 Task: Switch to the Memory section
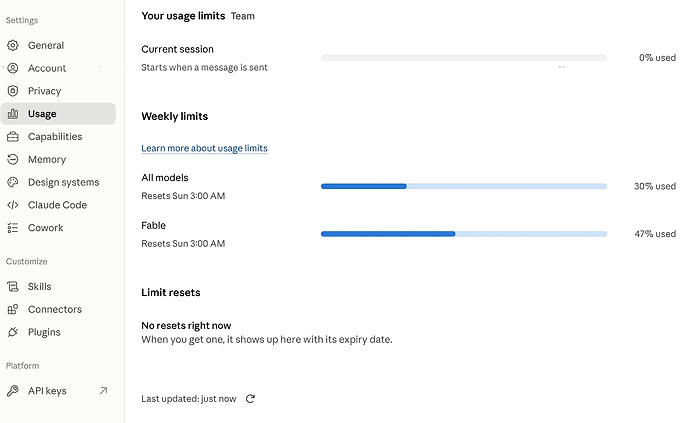pos(58,159)
